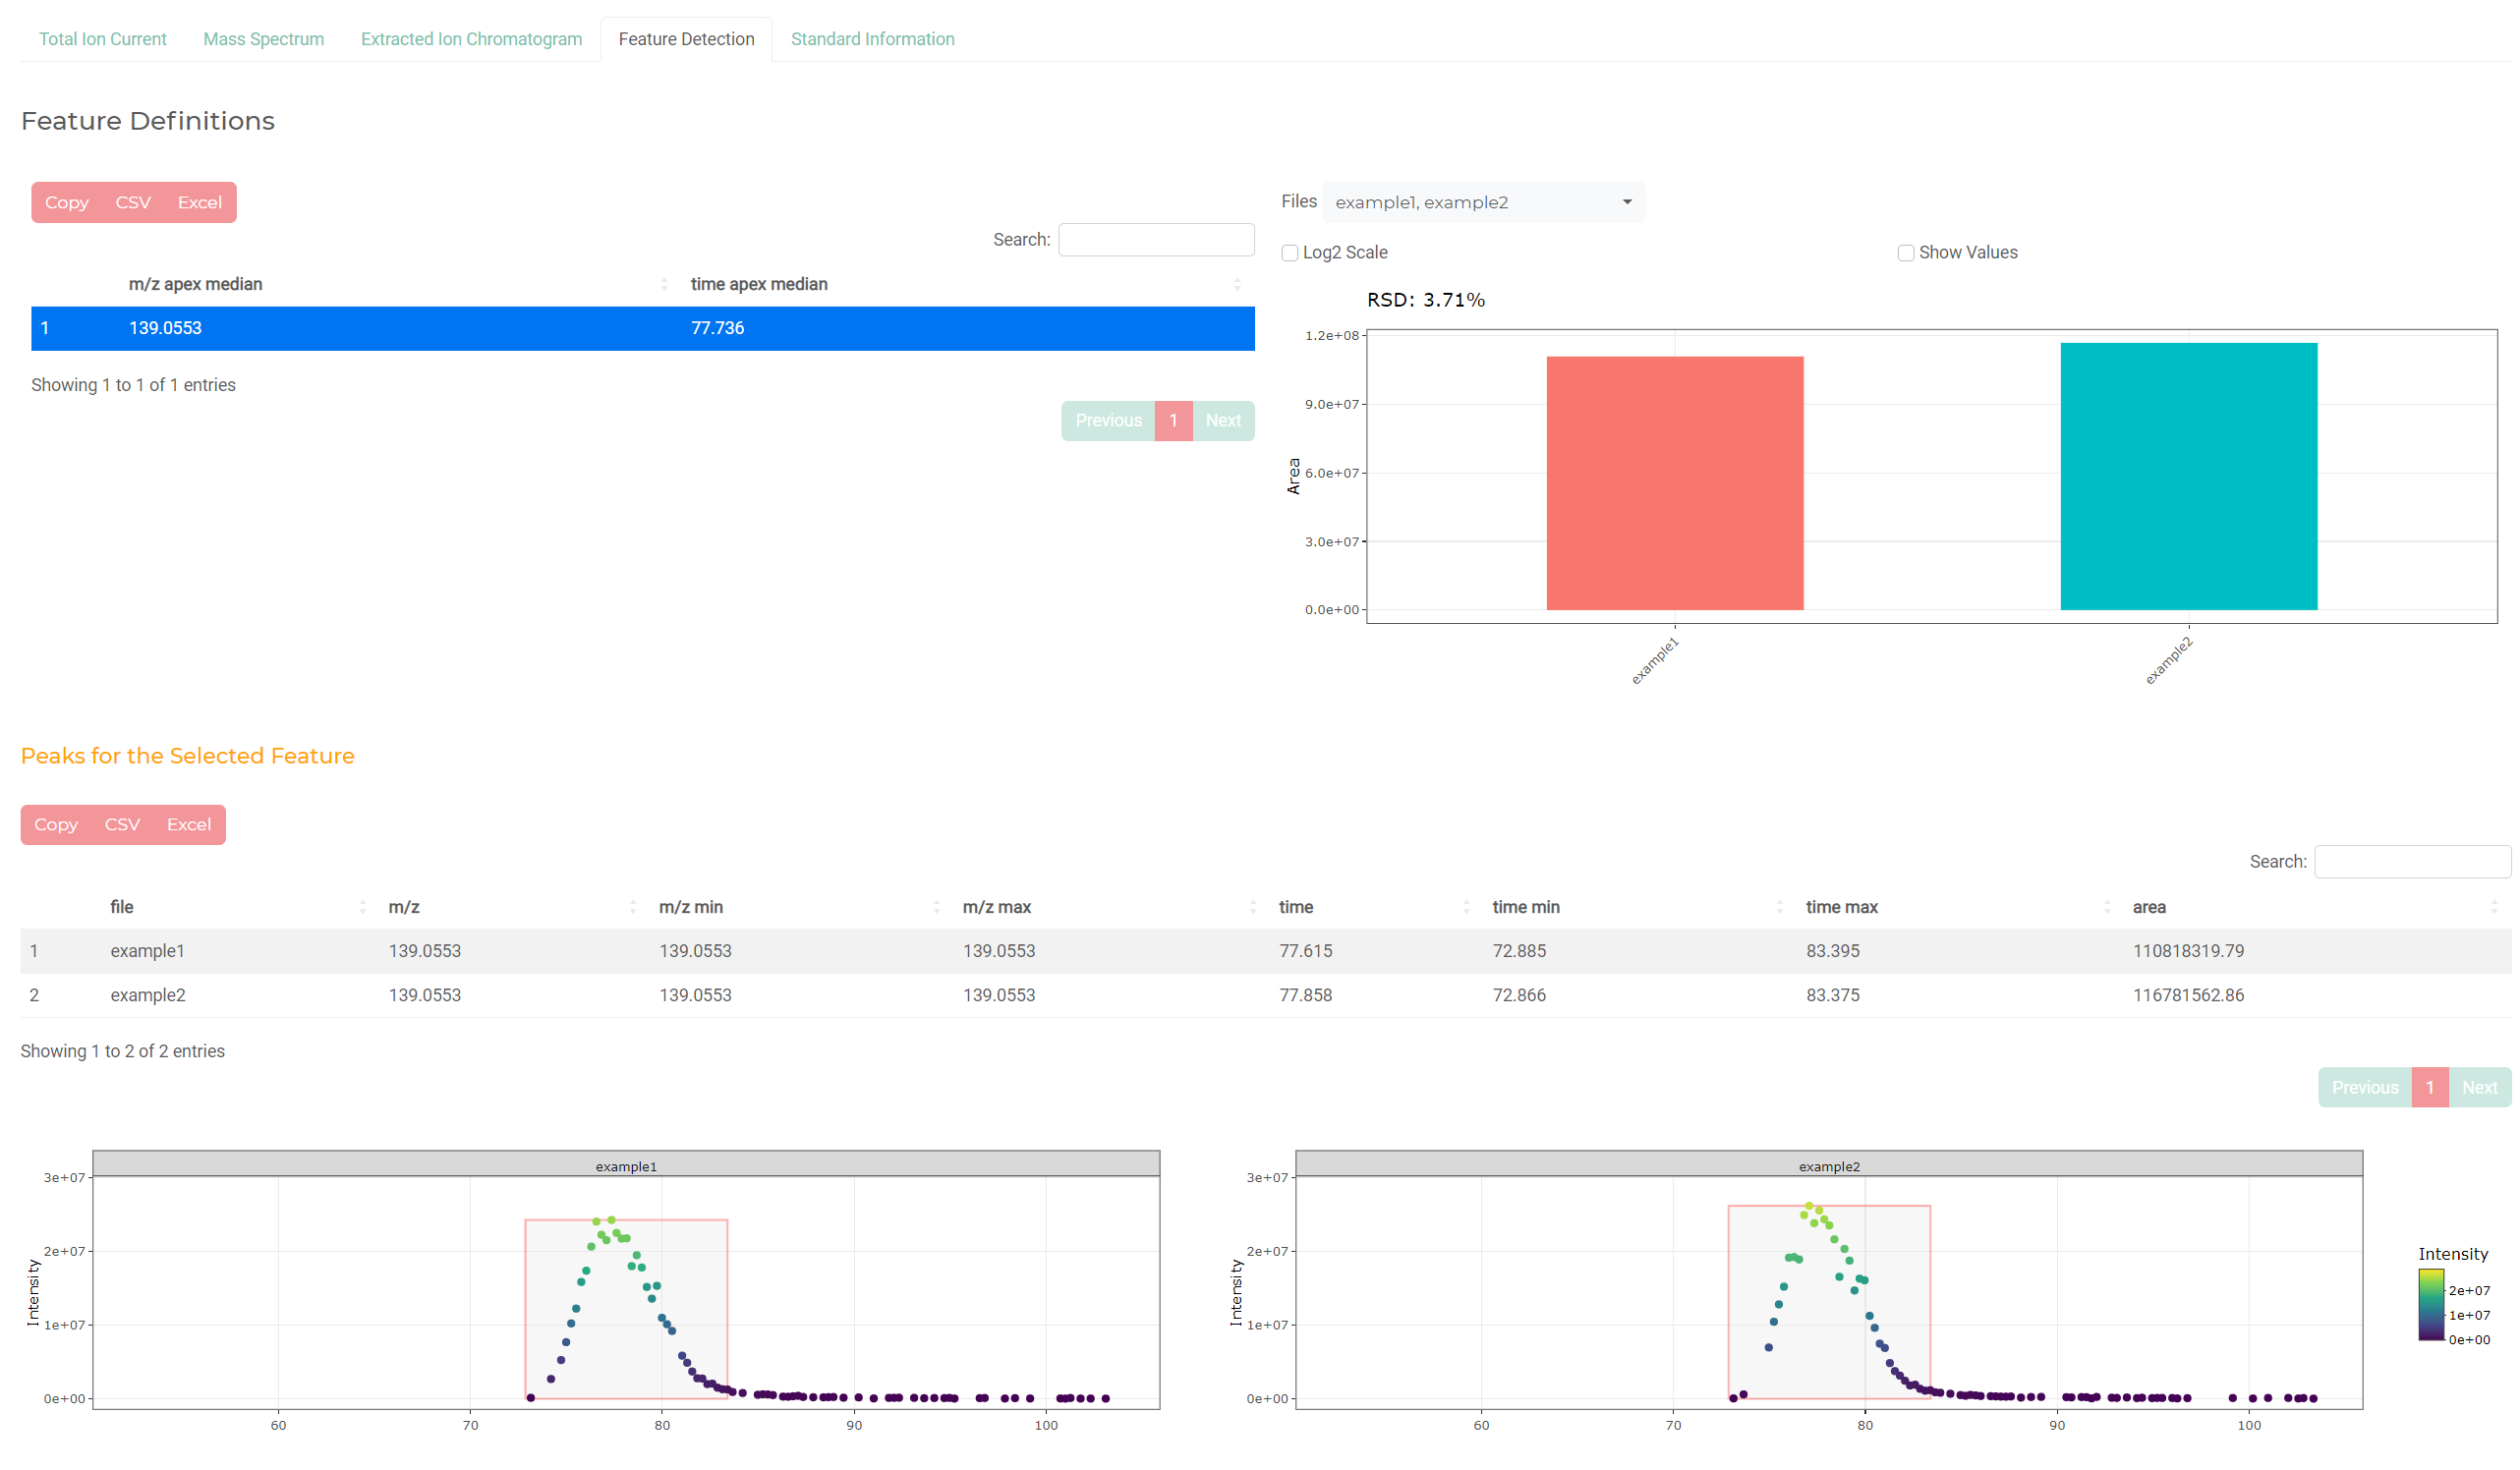The width and height of the screenshot is (2520, 1470).
Task: Open the Extracted Ion Chromatogram tab
Action: click(x=471, y=39)
